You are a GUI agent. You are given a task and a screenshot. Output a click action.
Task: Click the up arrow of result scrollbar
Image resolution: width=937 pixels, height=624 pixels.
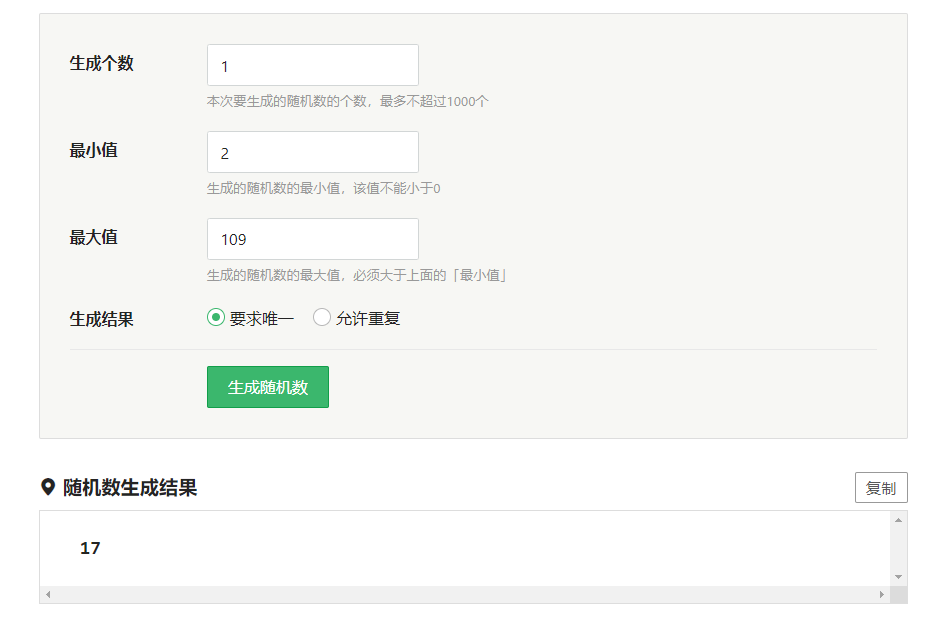(x=898, y=521)
